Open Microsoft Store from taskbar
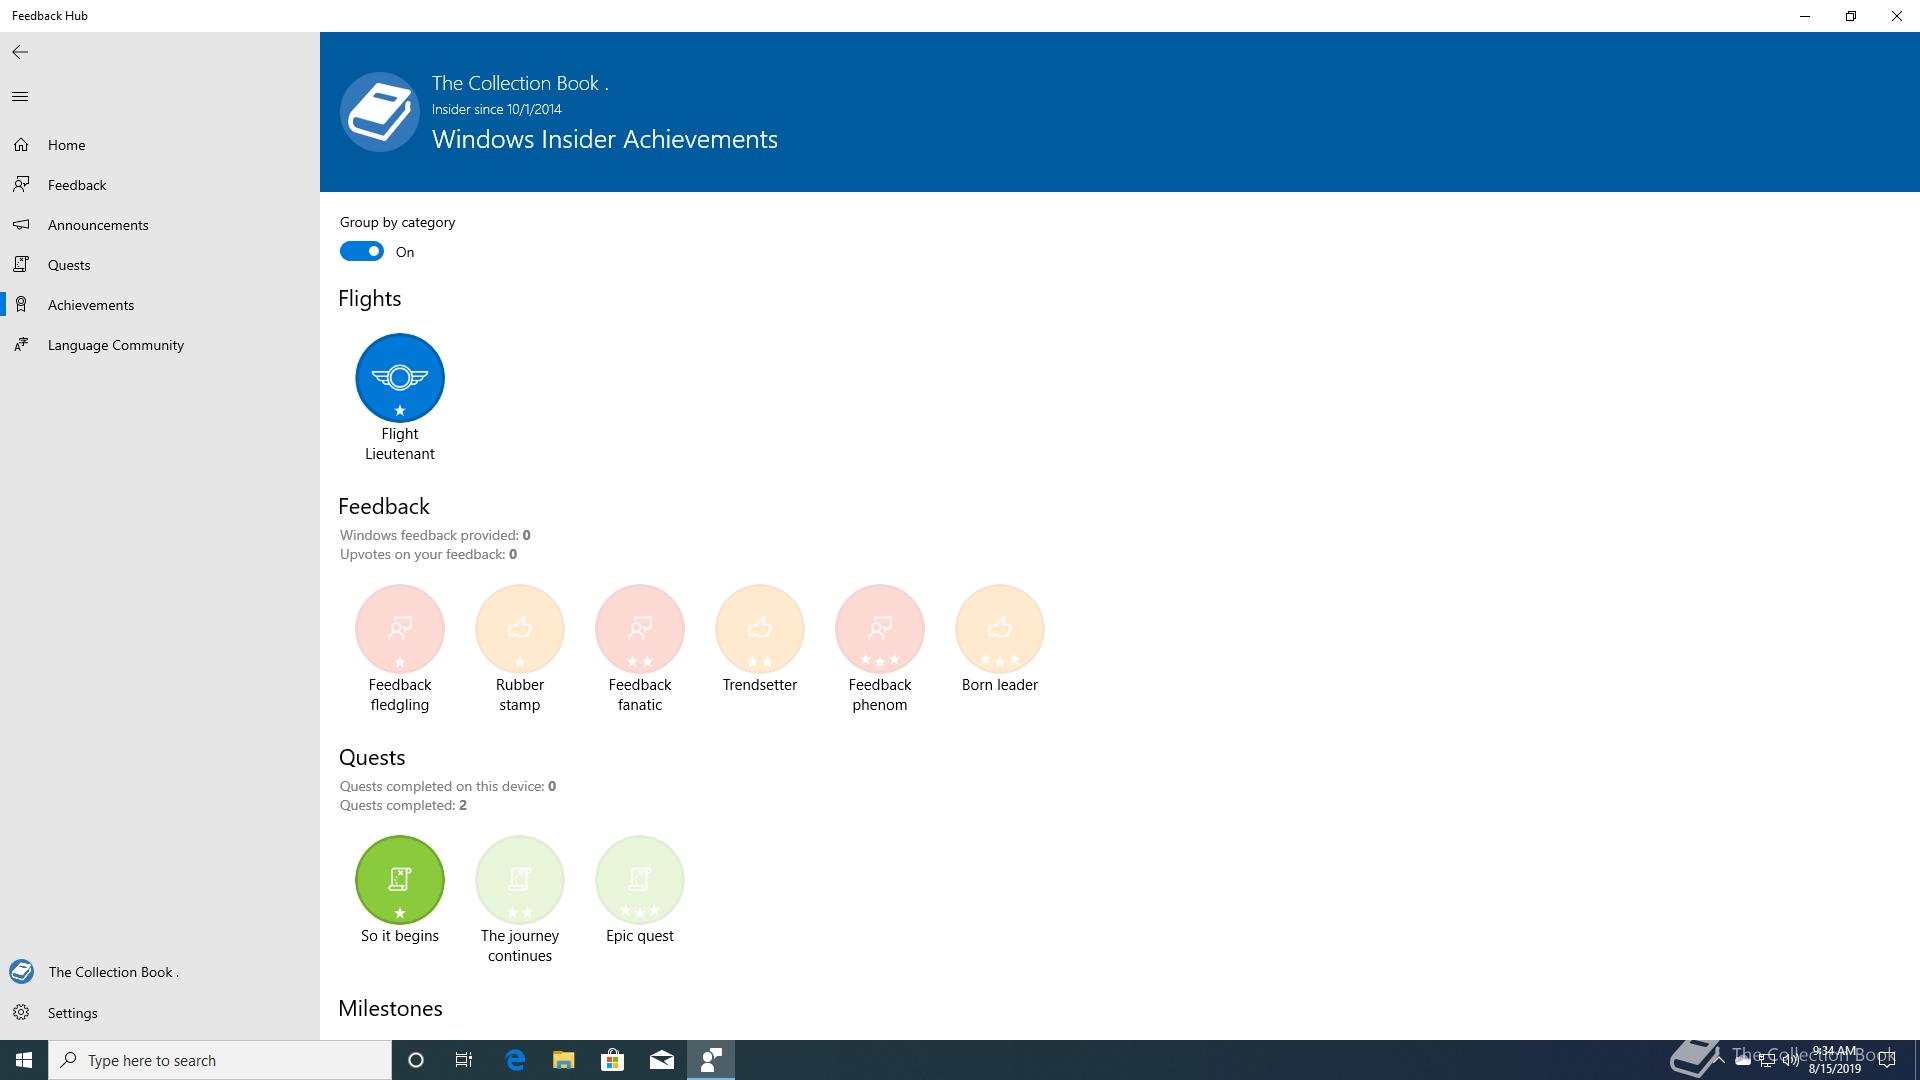Viewport: 1920px width, 1080px height. pyautogui.click(x=613, y=1060)
